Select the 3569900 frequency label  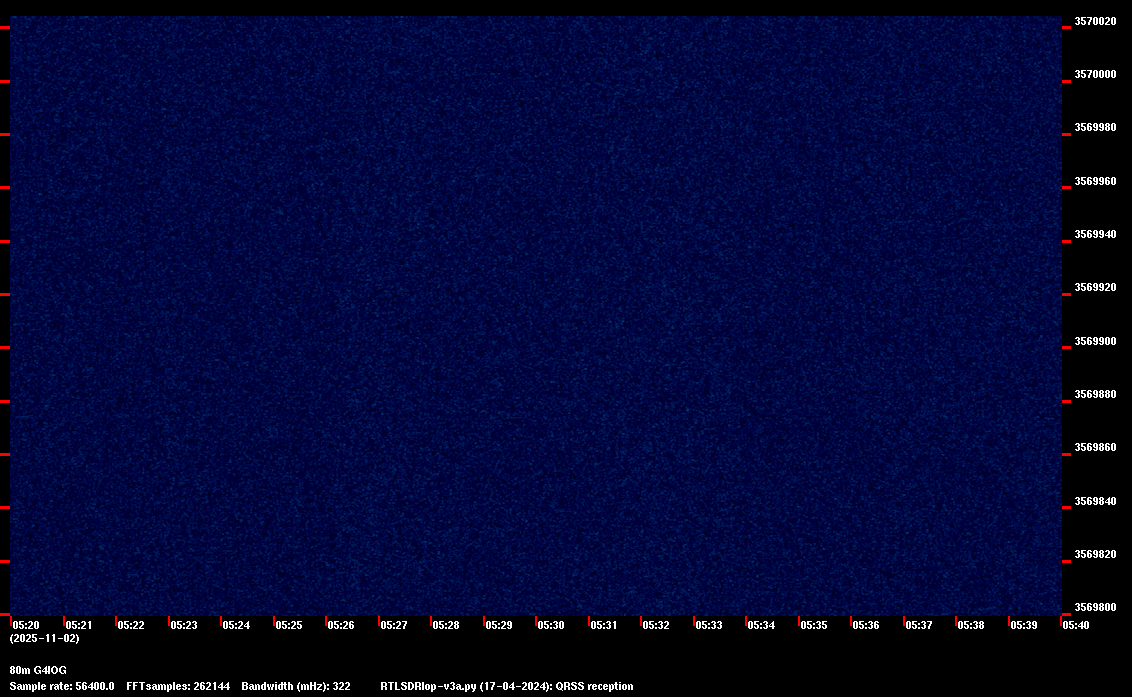click(1095, 341)
